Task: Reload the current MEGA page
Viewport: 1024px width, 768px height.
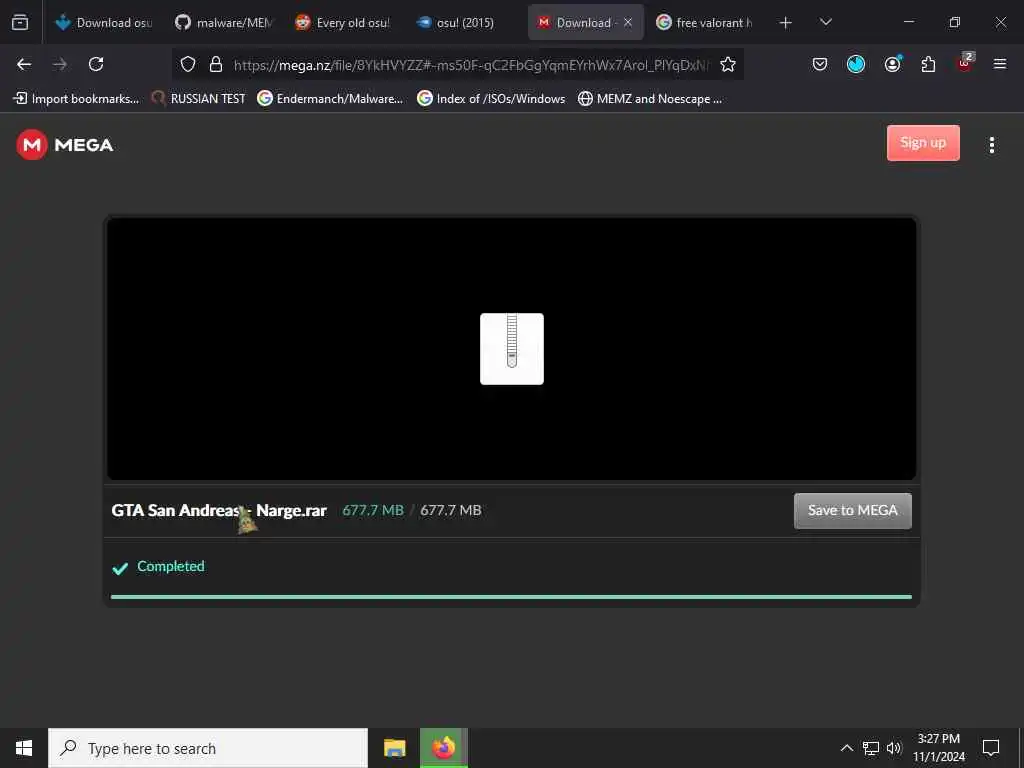Action: [96, 64]
